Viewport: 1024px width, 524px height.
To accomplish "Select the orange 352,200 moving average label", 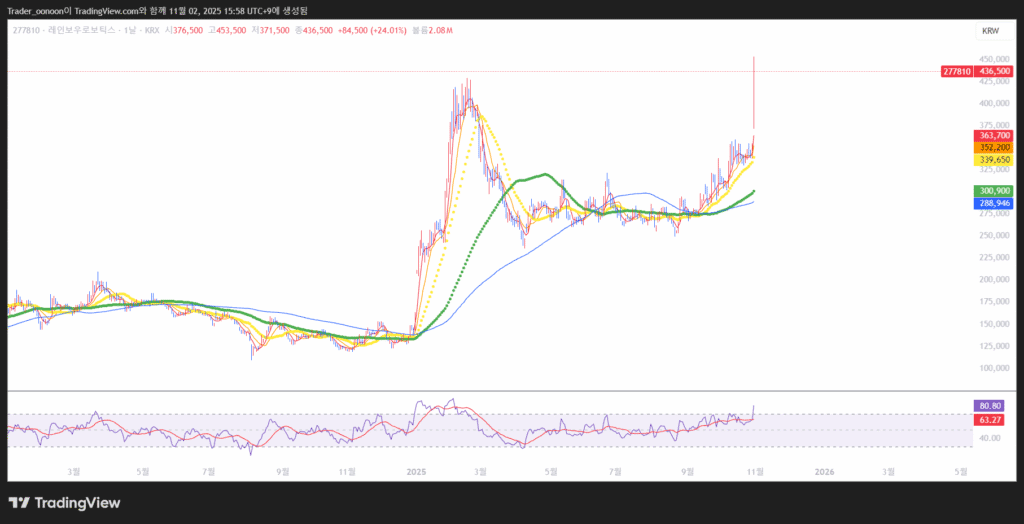I will (x=994, y=147).
